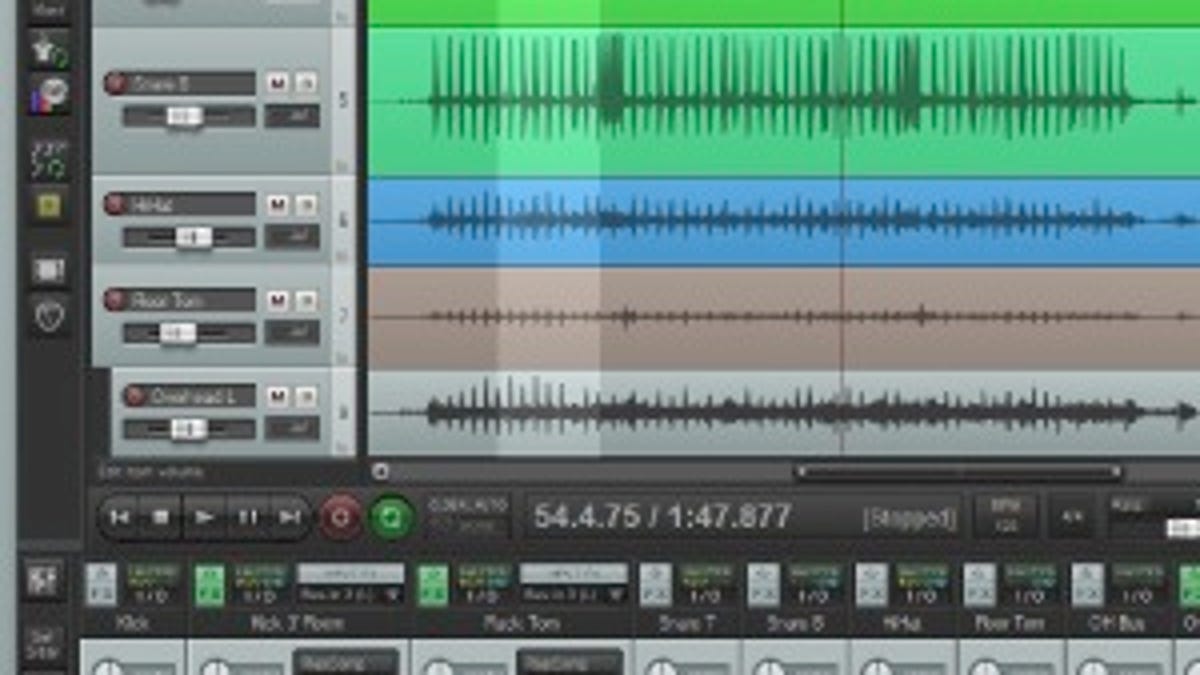Click the arrange view horizontal scrollbar

958,472
